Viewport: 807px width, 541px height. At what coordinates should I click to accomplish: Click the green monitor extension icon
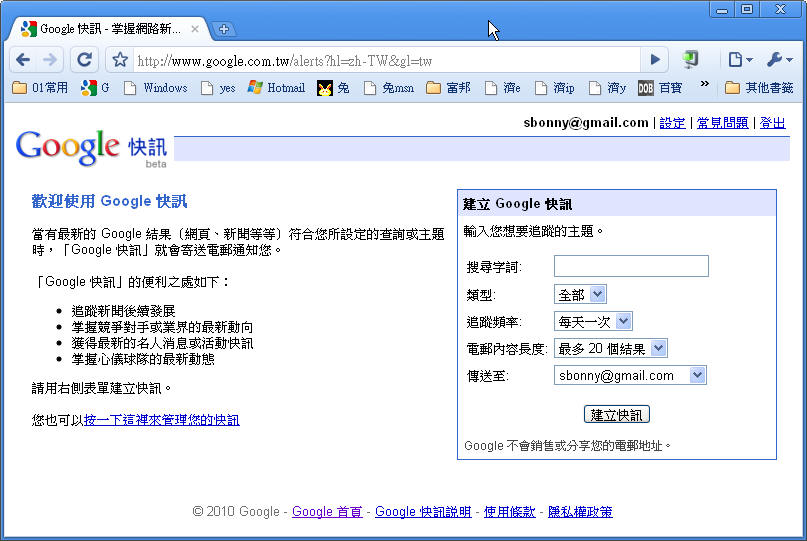691,60
